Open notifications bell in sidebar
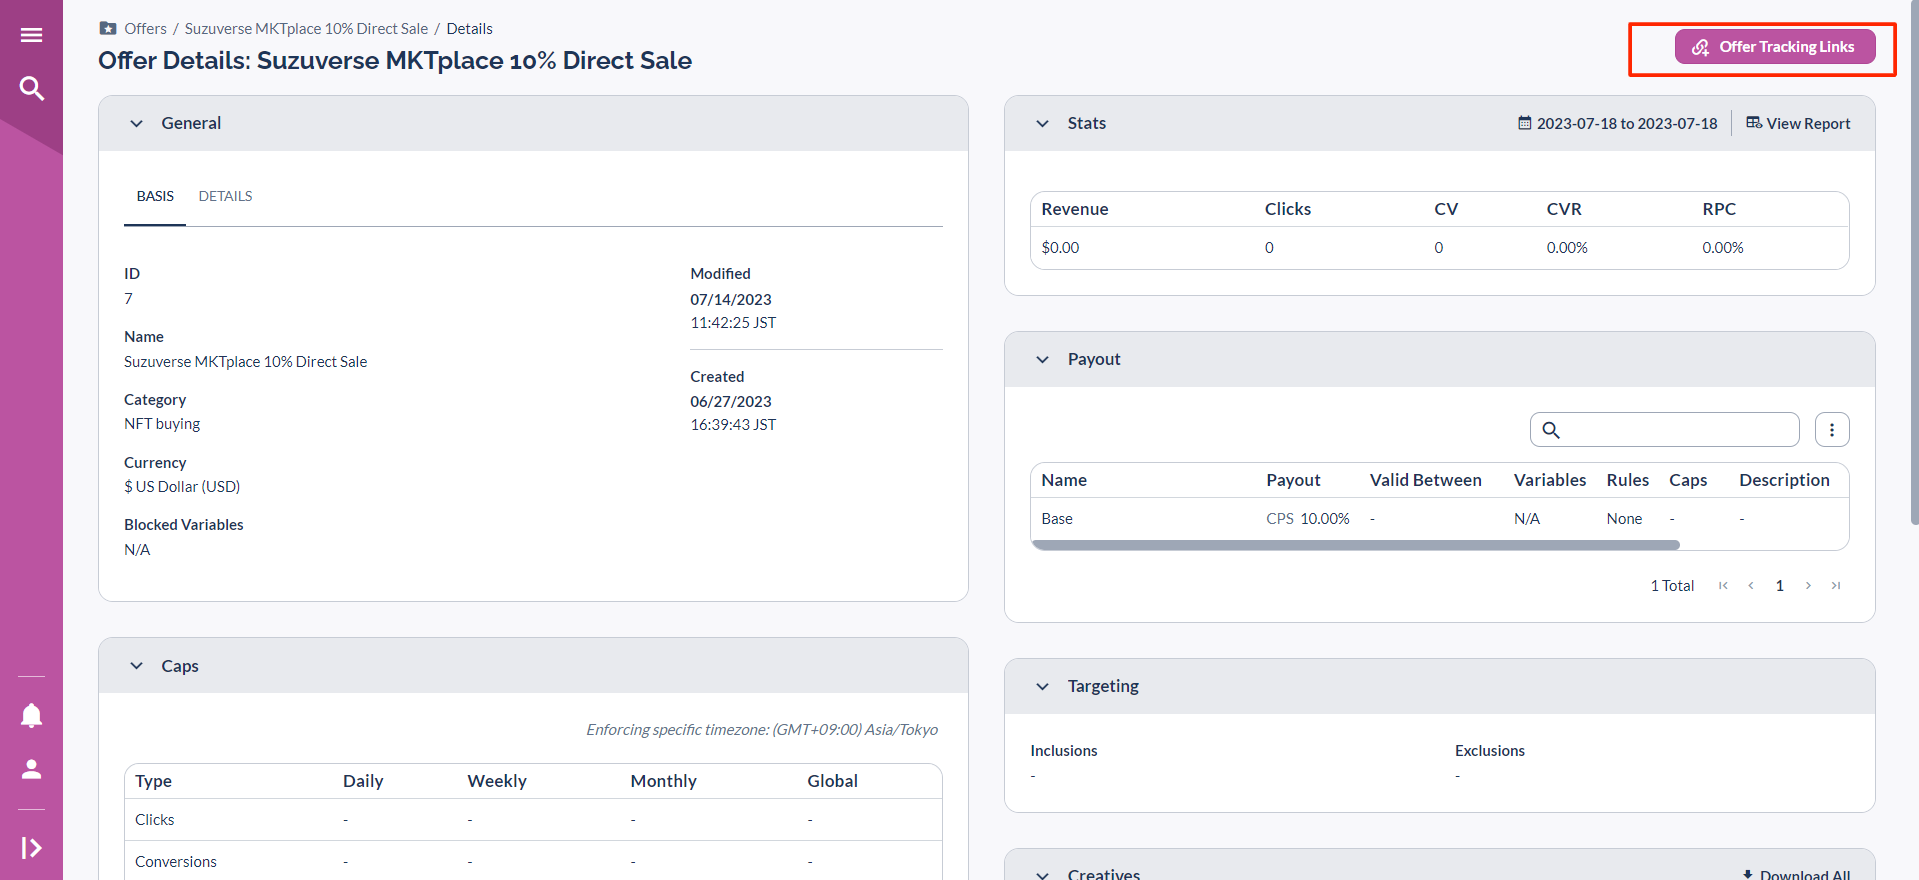Screen dimensions: 1919x880 point(31,715)
